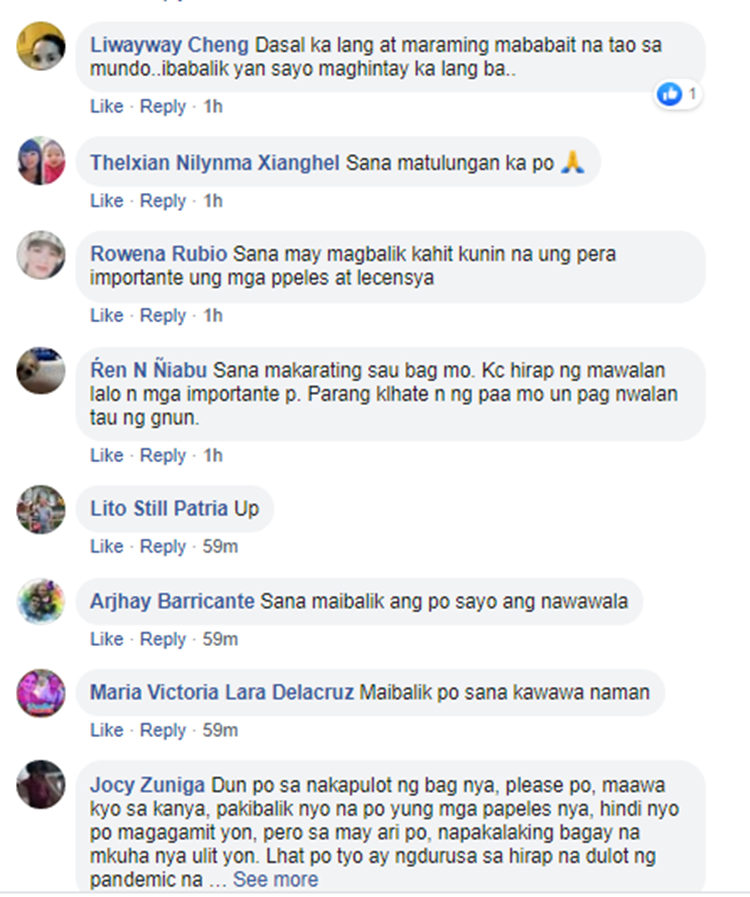Reply to Thelxian Nilynma Xianghel's comment
The height and width of the screenshot is (897, 750).
(163, 201)
